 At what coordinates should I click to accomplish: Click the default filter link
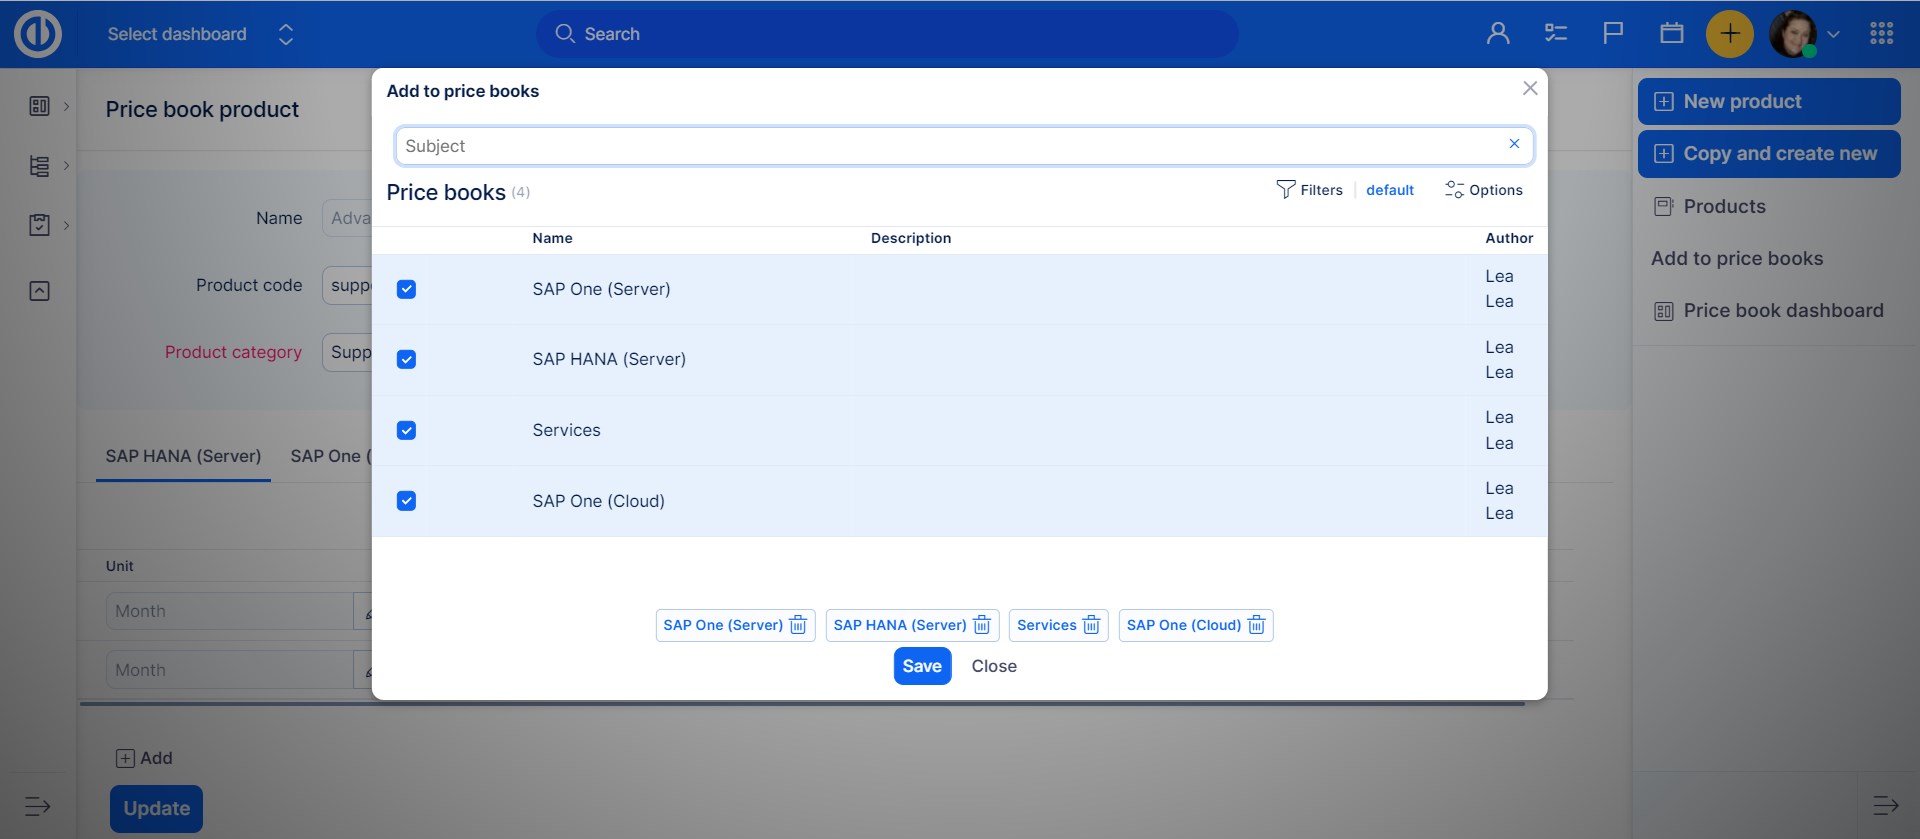1389,190
